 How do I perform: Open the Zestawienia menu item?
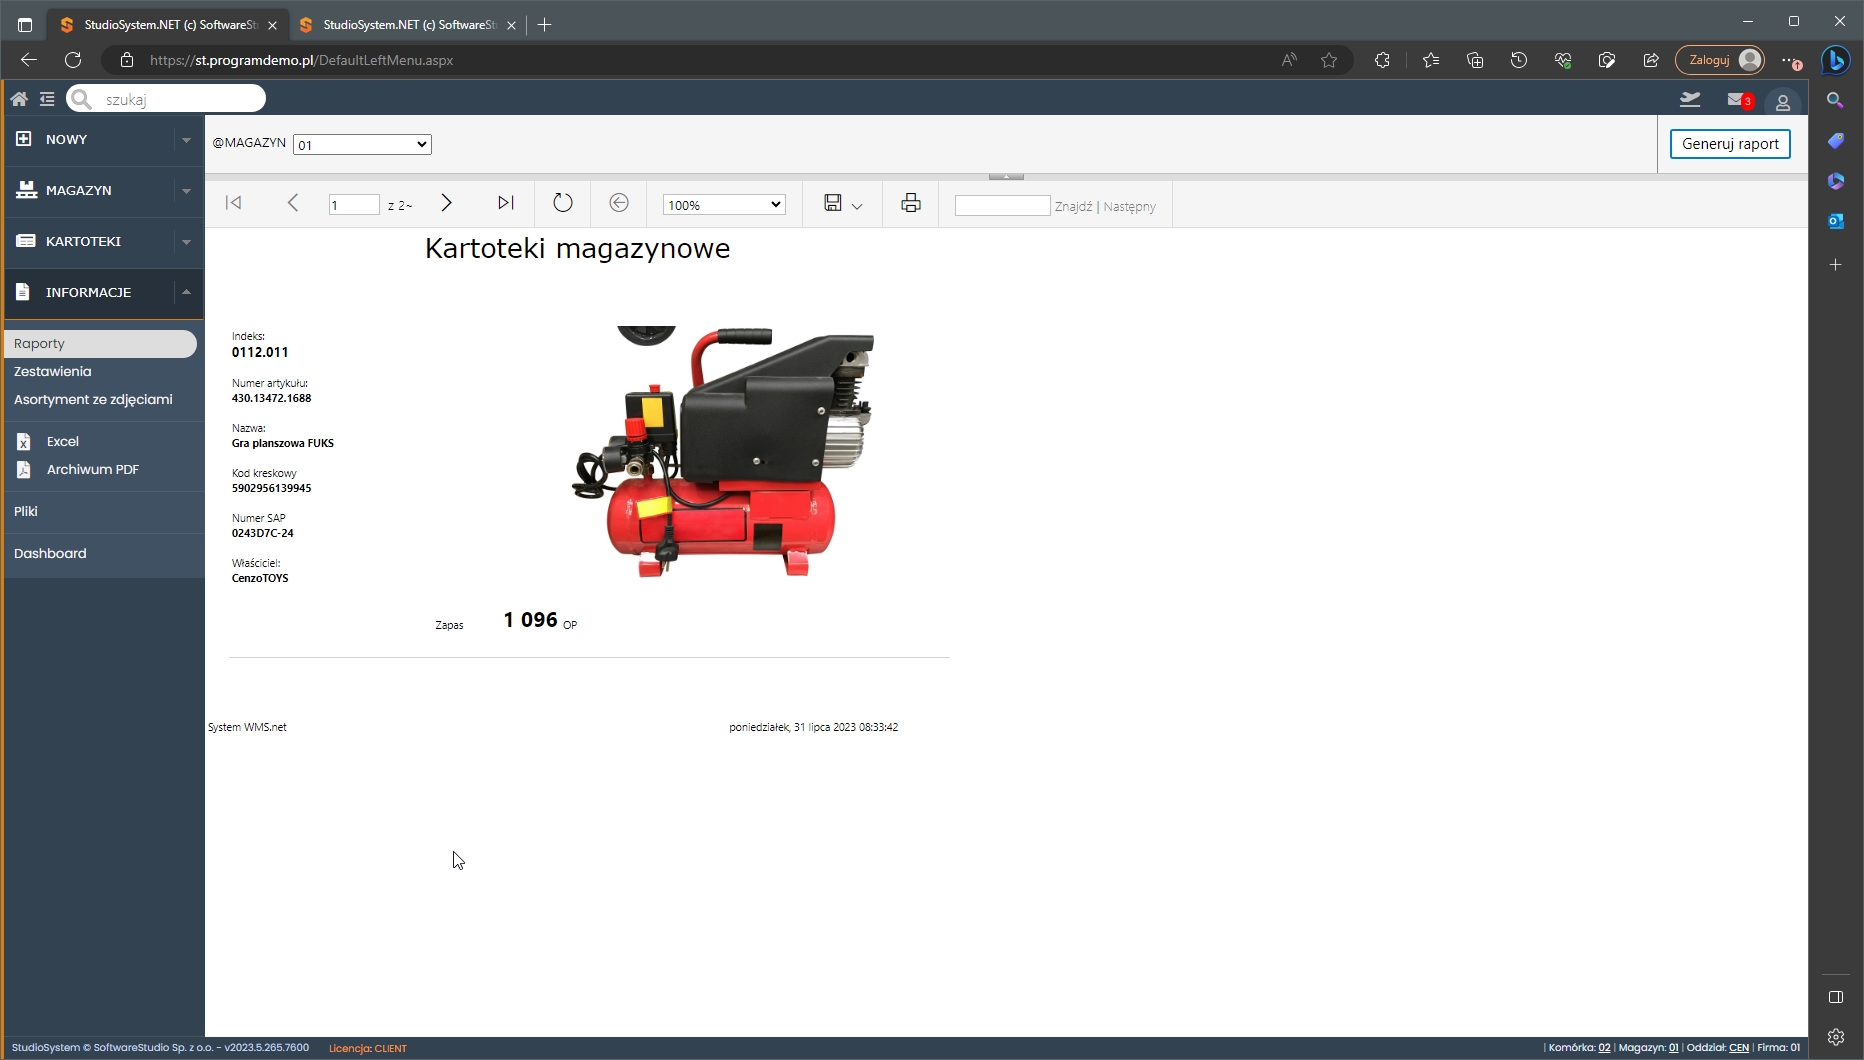[x=53, y=372]
